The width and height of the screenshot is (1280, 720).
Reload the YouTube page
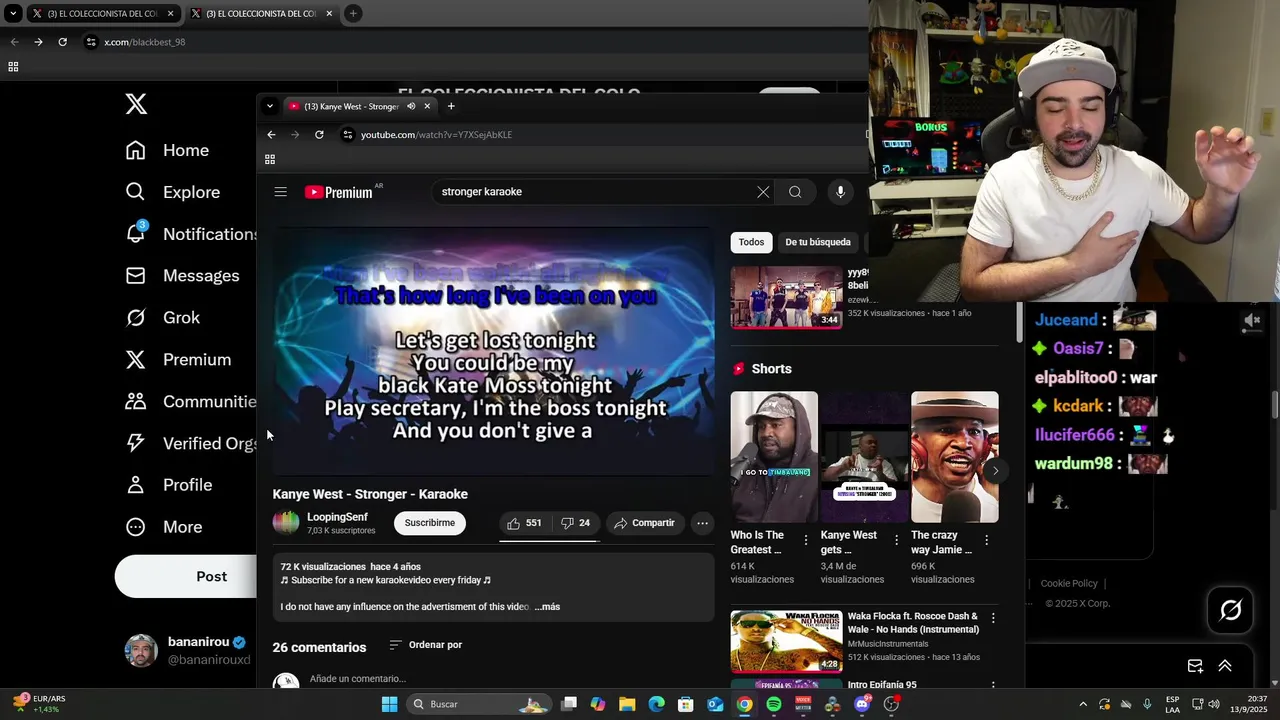[x=319, y=135]
